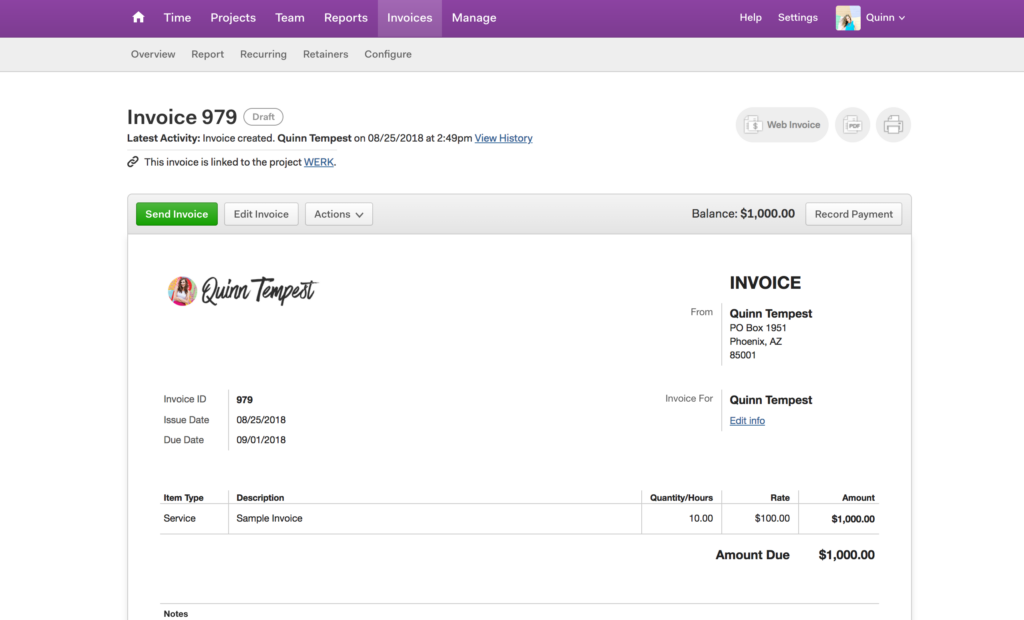
Task: Open the Time menu
Action: 177,18
